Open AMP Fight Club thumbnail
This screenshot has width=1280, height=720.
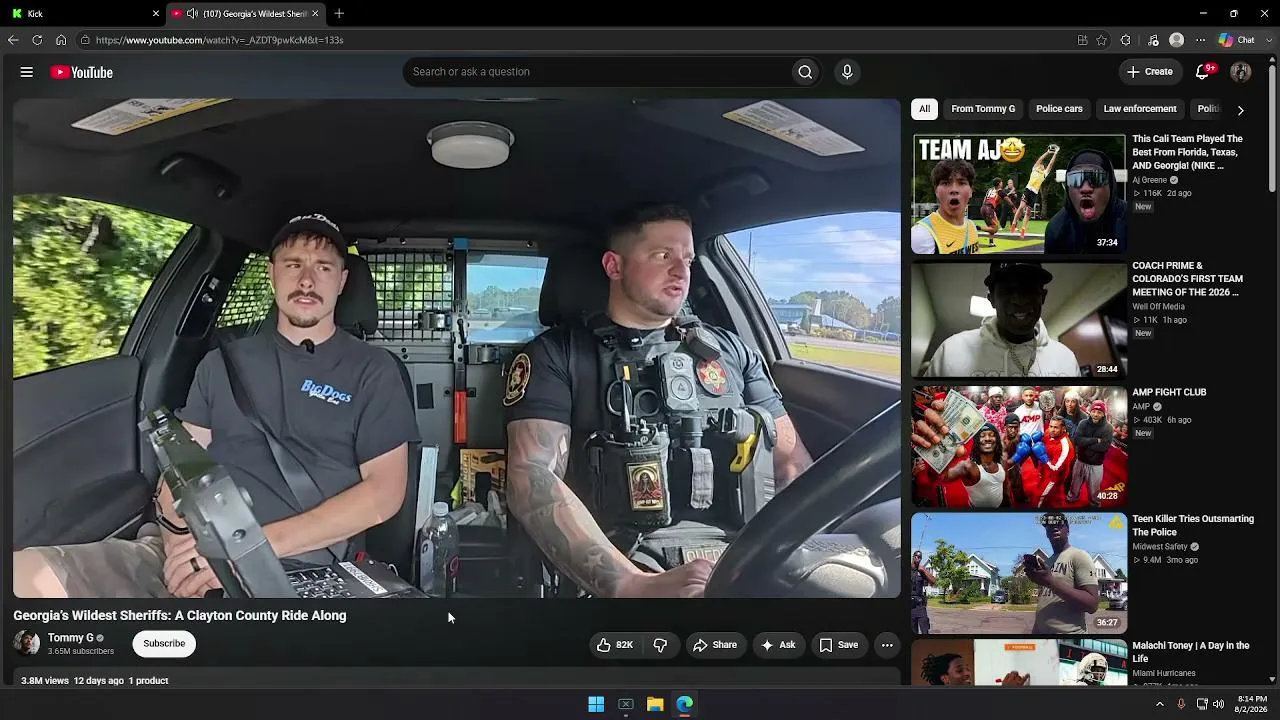(x=1019, y=447)
